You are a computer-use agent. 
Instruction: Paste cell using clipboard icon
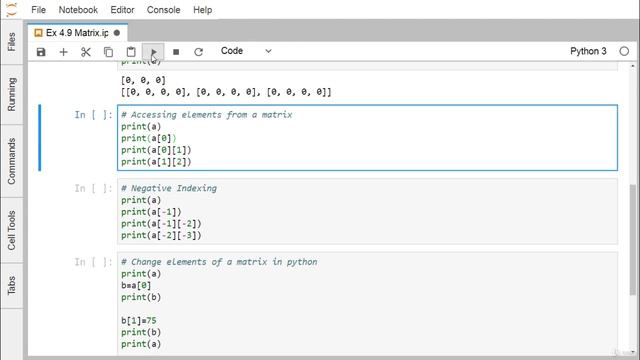click(x=131, y=52)
